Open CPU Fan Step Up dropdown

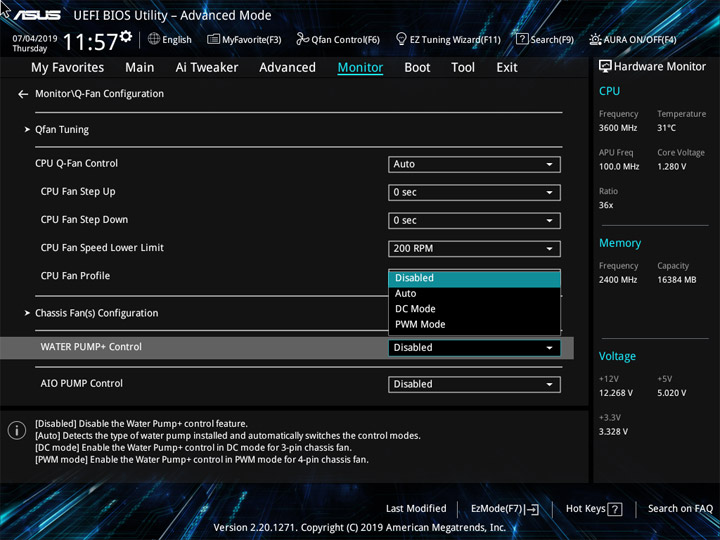[x=474, y=192]
